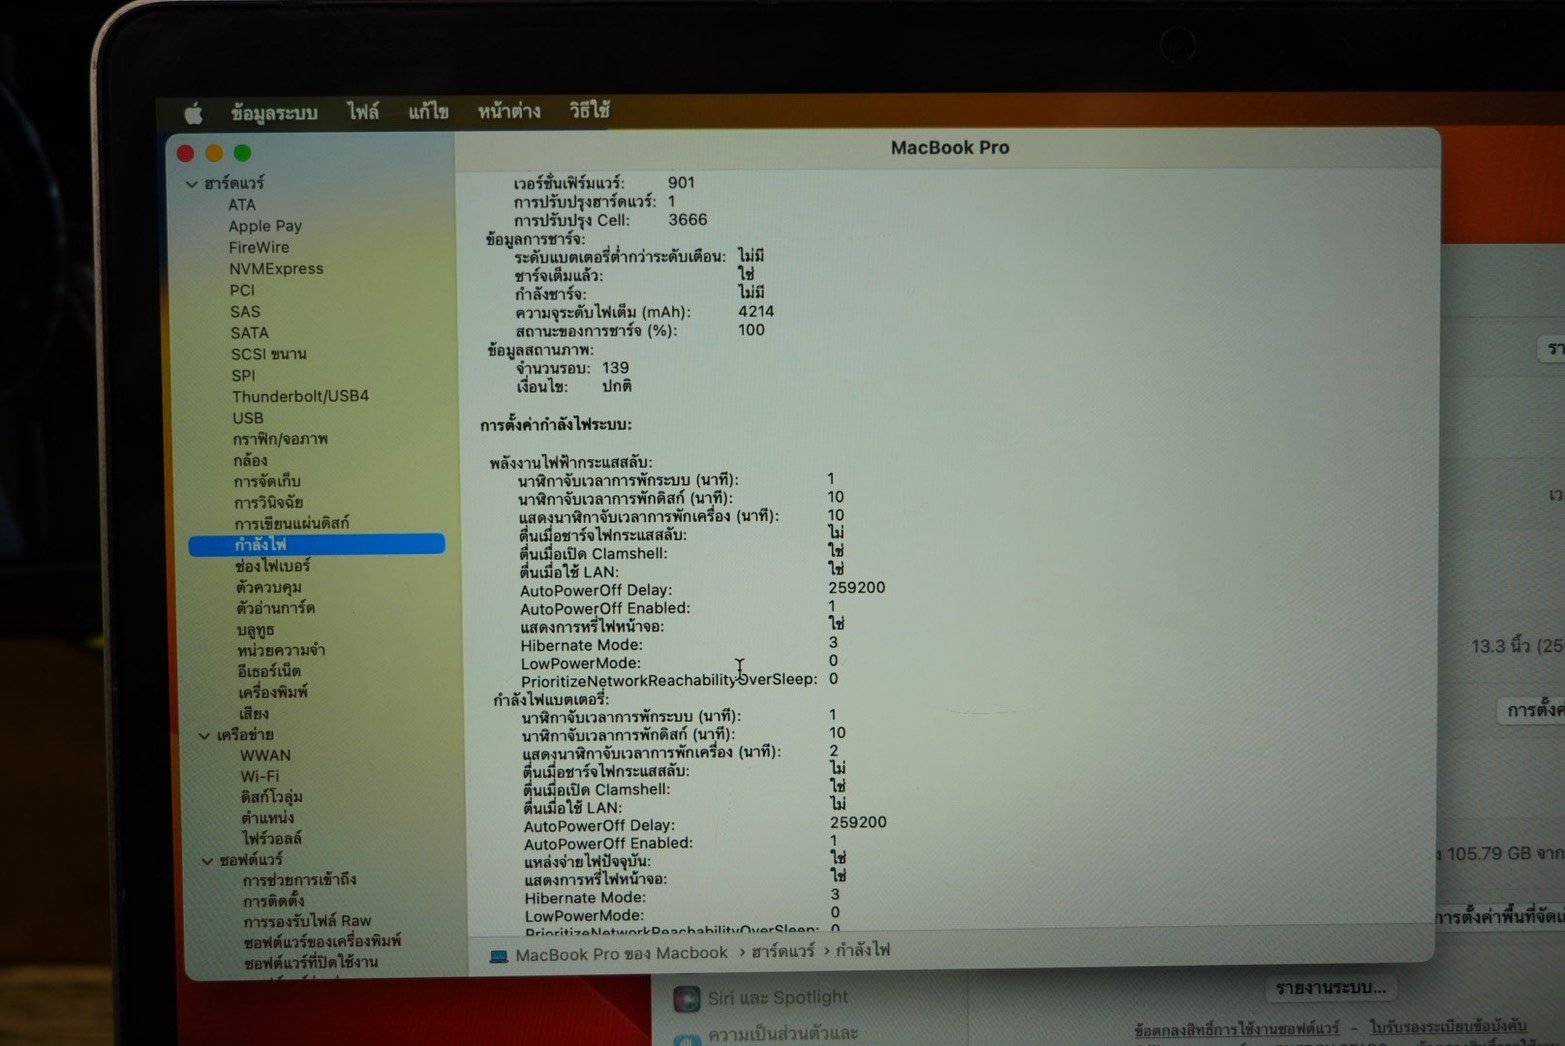Select SCSI ขนาน in the sidebar

(x=269, y=354)
